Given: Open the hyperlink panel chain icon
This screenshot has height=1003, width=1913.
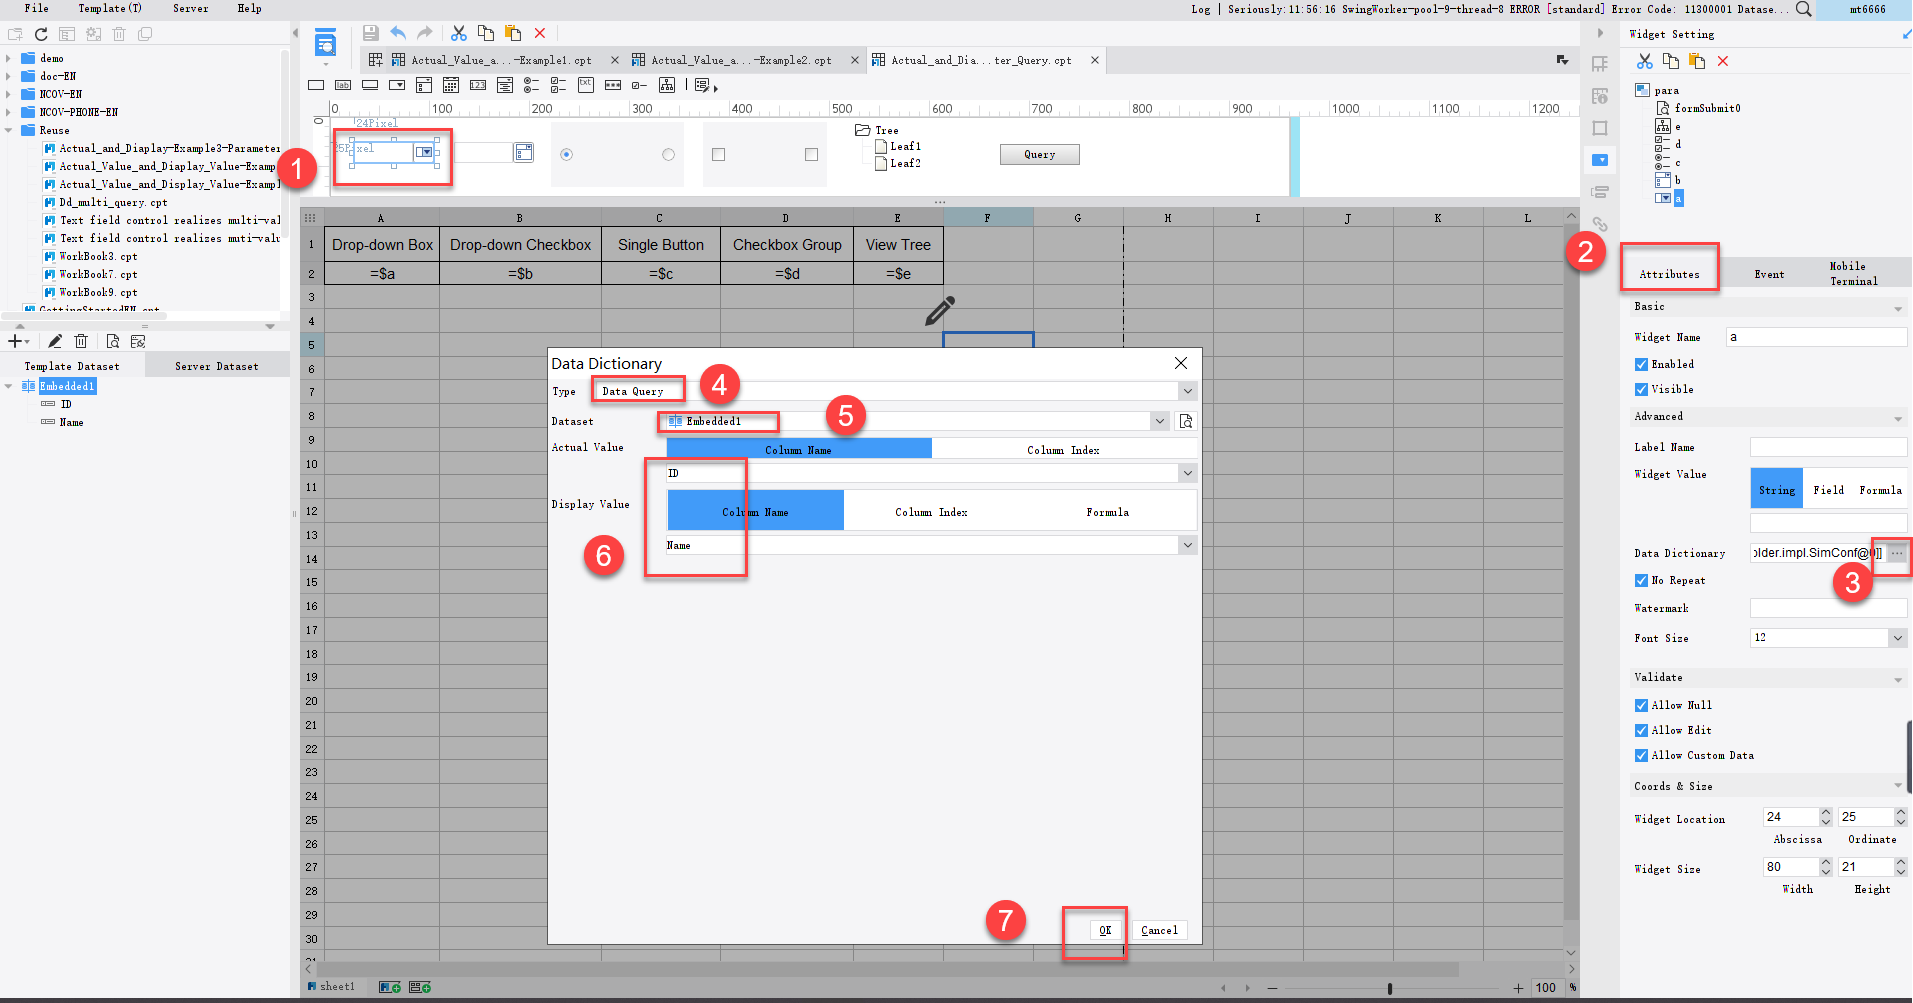Looking at the screenshot, I should coord(1600,224).
